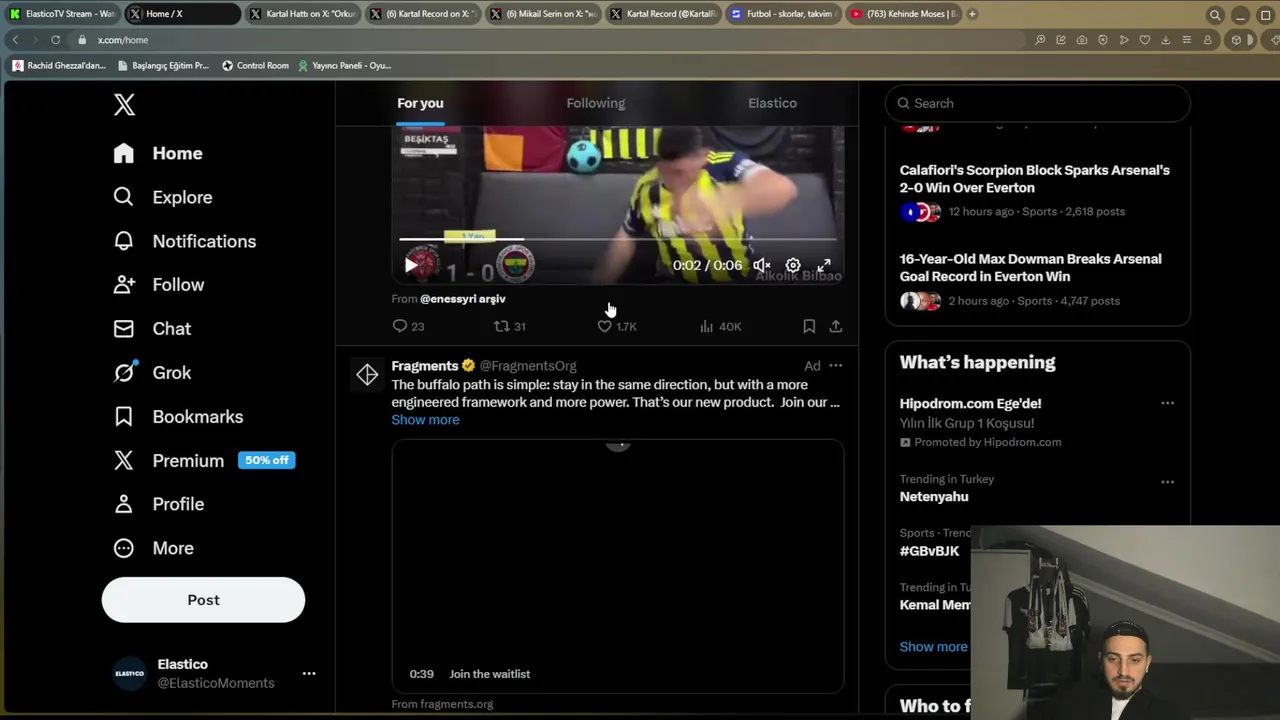Image resolution: width=1280 pixels, height=720 pixels.
Task: Enter video fullscreen mode
Action: click(x=824, y=266)
